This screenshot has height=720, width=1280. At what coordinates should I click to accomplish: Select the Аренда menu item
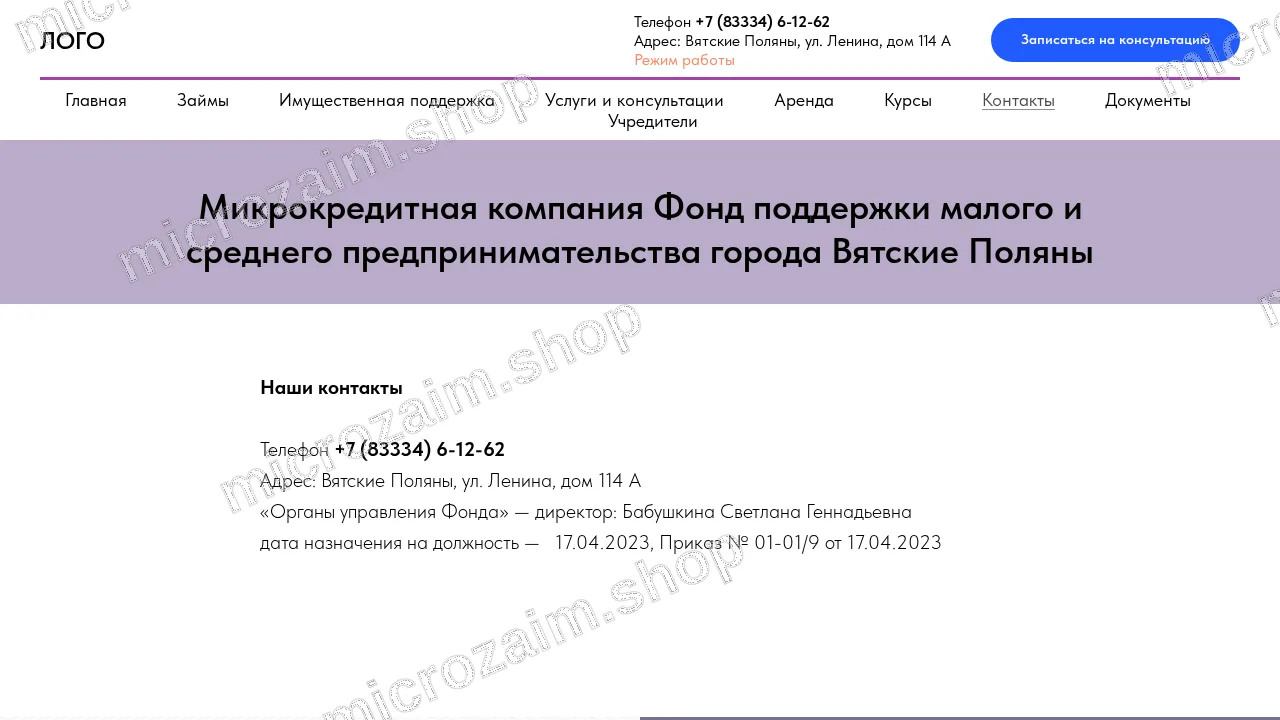[804, 100]
